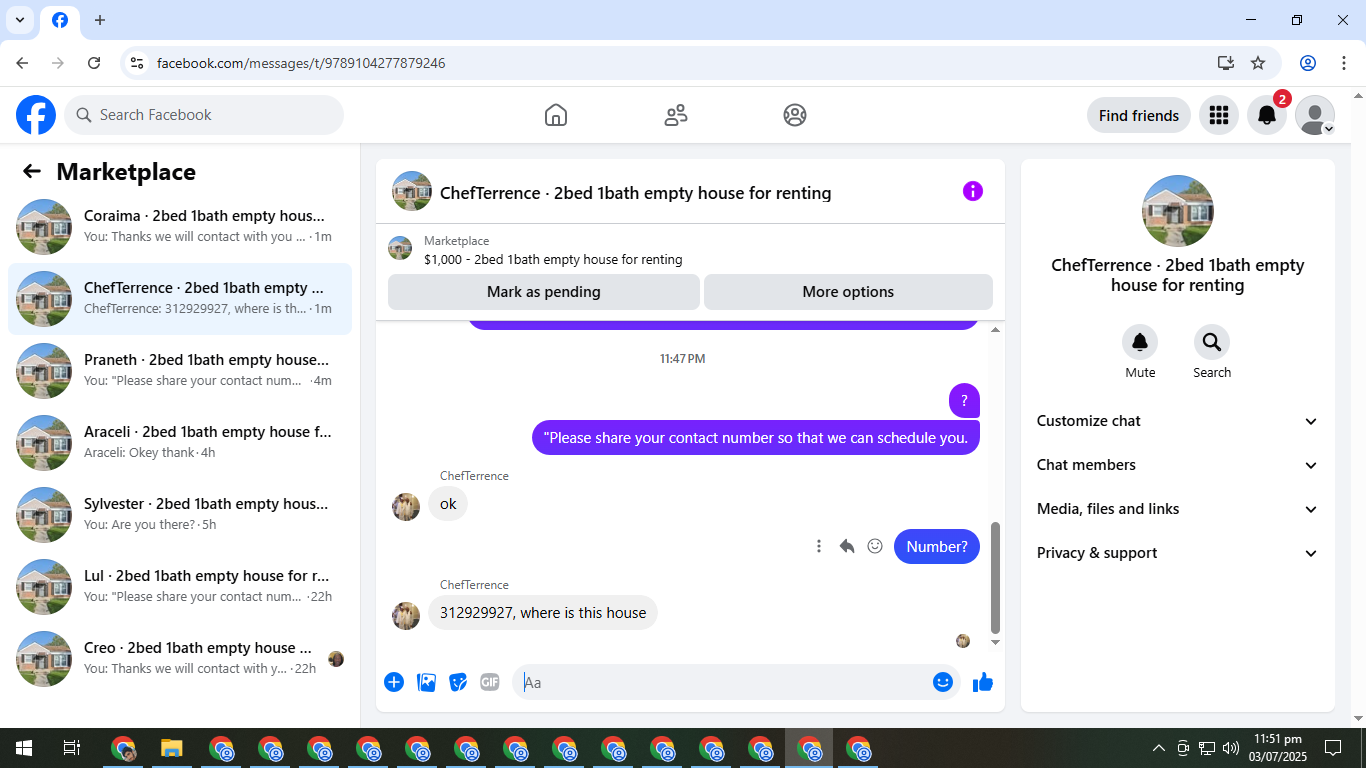Click More options button
Image resolution: width=1366 pixels, height=768 pixels.
848,292
